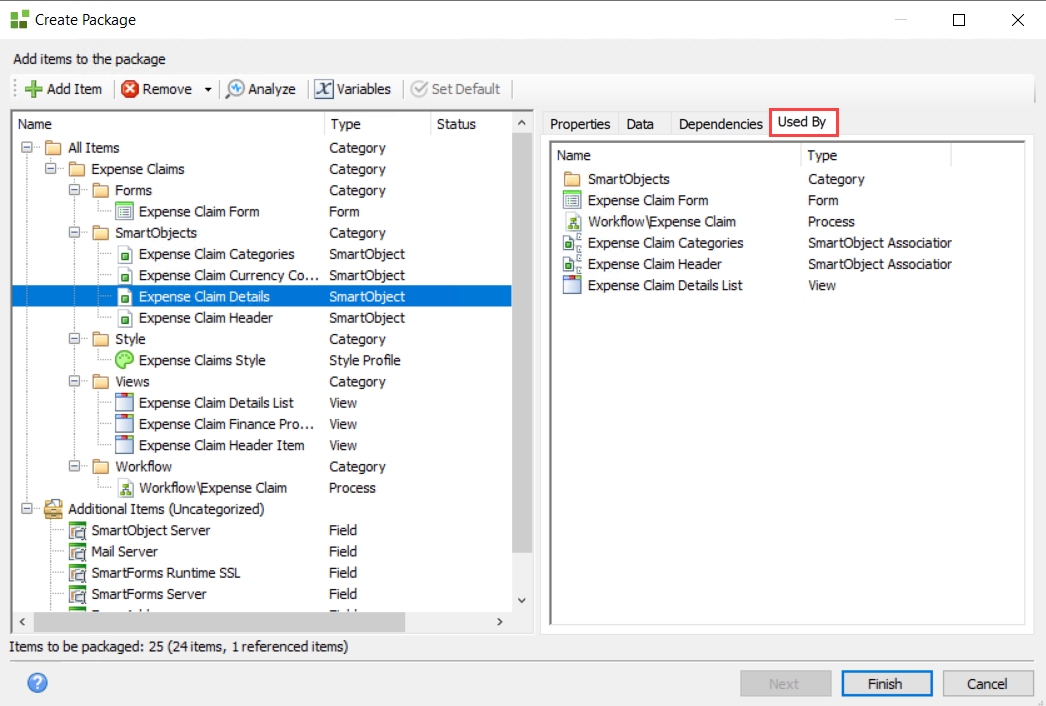This screenshot has width=1046, height=706.
Task: Open the Remove dropdown arrow
Action: coord(208,89)
